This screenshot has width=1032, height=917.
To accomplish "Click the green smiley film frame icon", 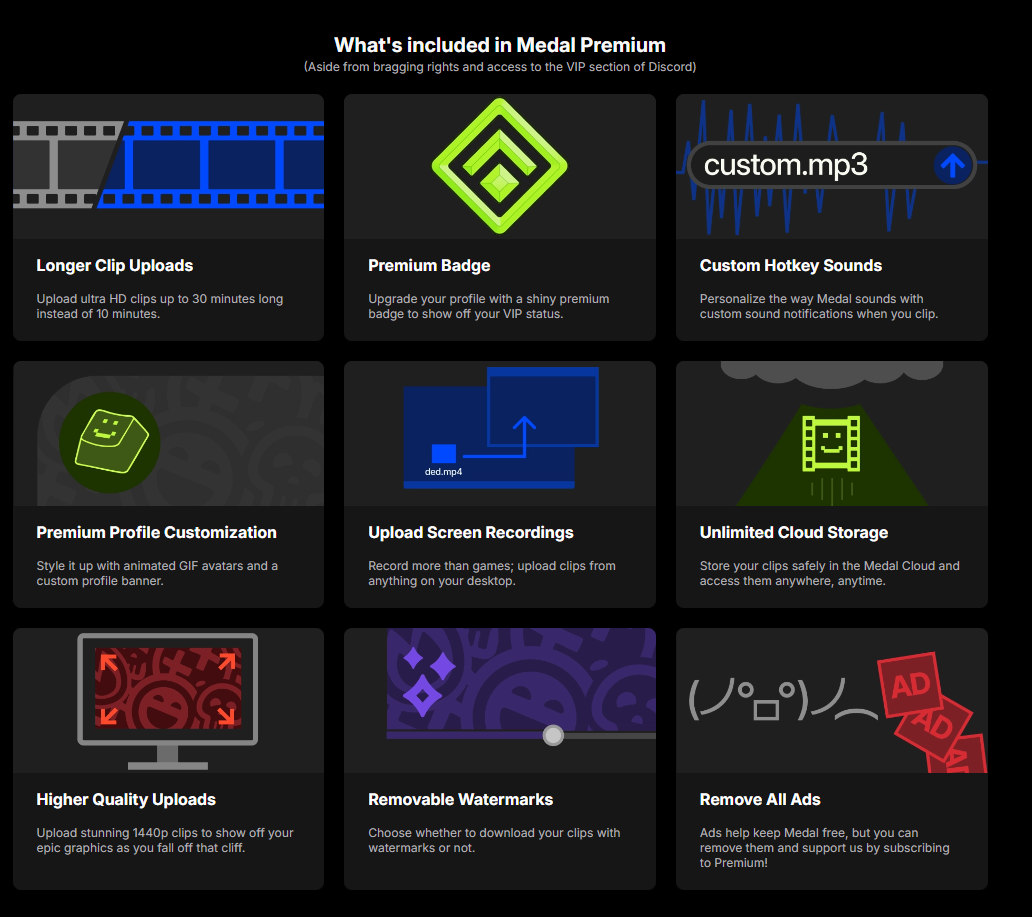I will (x=831, y=444).
